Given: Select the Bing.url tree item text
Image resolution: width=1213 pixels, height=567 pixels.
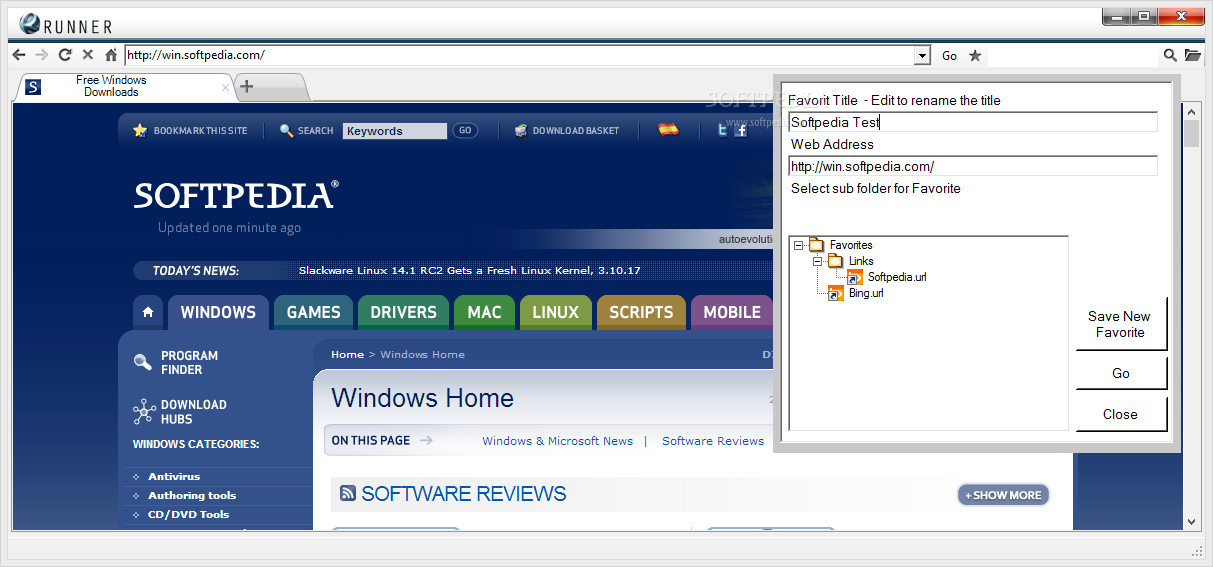Looking at the screenshot, I should [866, 293].
